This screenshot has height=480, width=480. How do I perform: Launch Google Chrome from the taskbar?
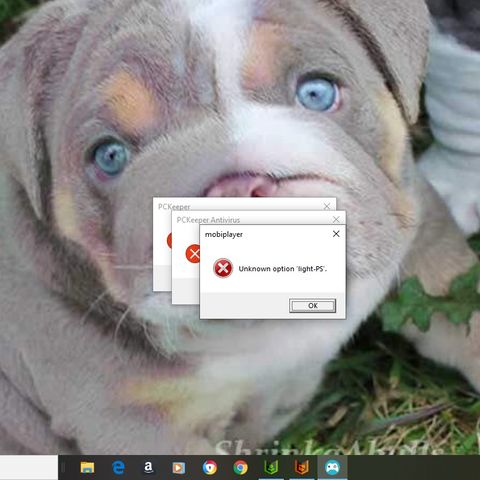(240, 468)
